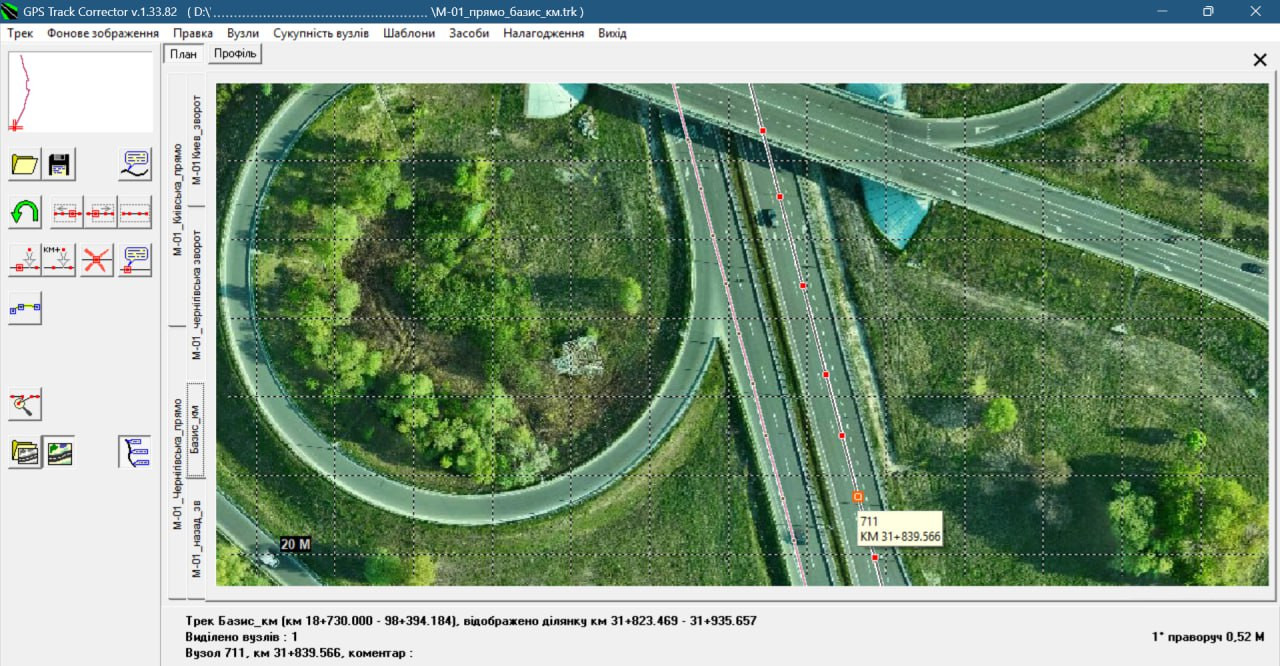Save the track with the floppy disk icon

[x=59, y=165]
